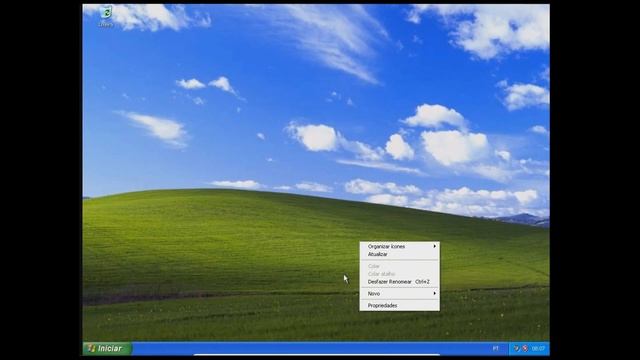Viewport: 640px width, 360px height.
Task: Click the disabled Colar menu entry
Action: point(400,266)
